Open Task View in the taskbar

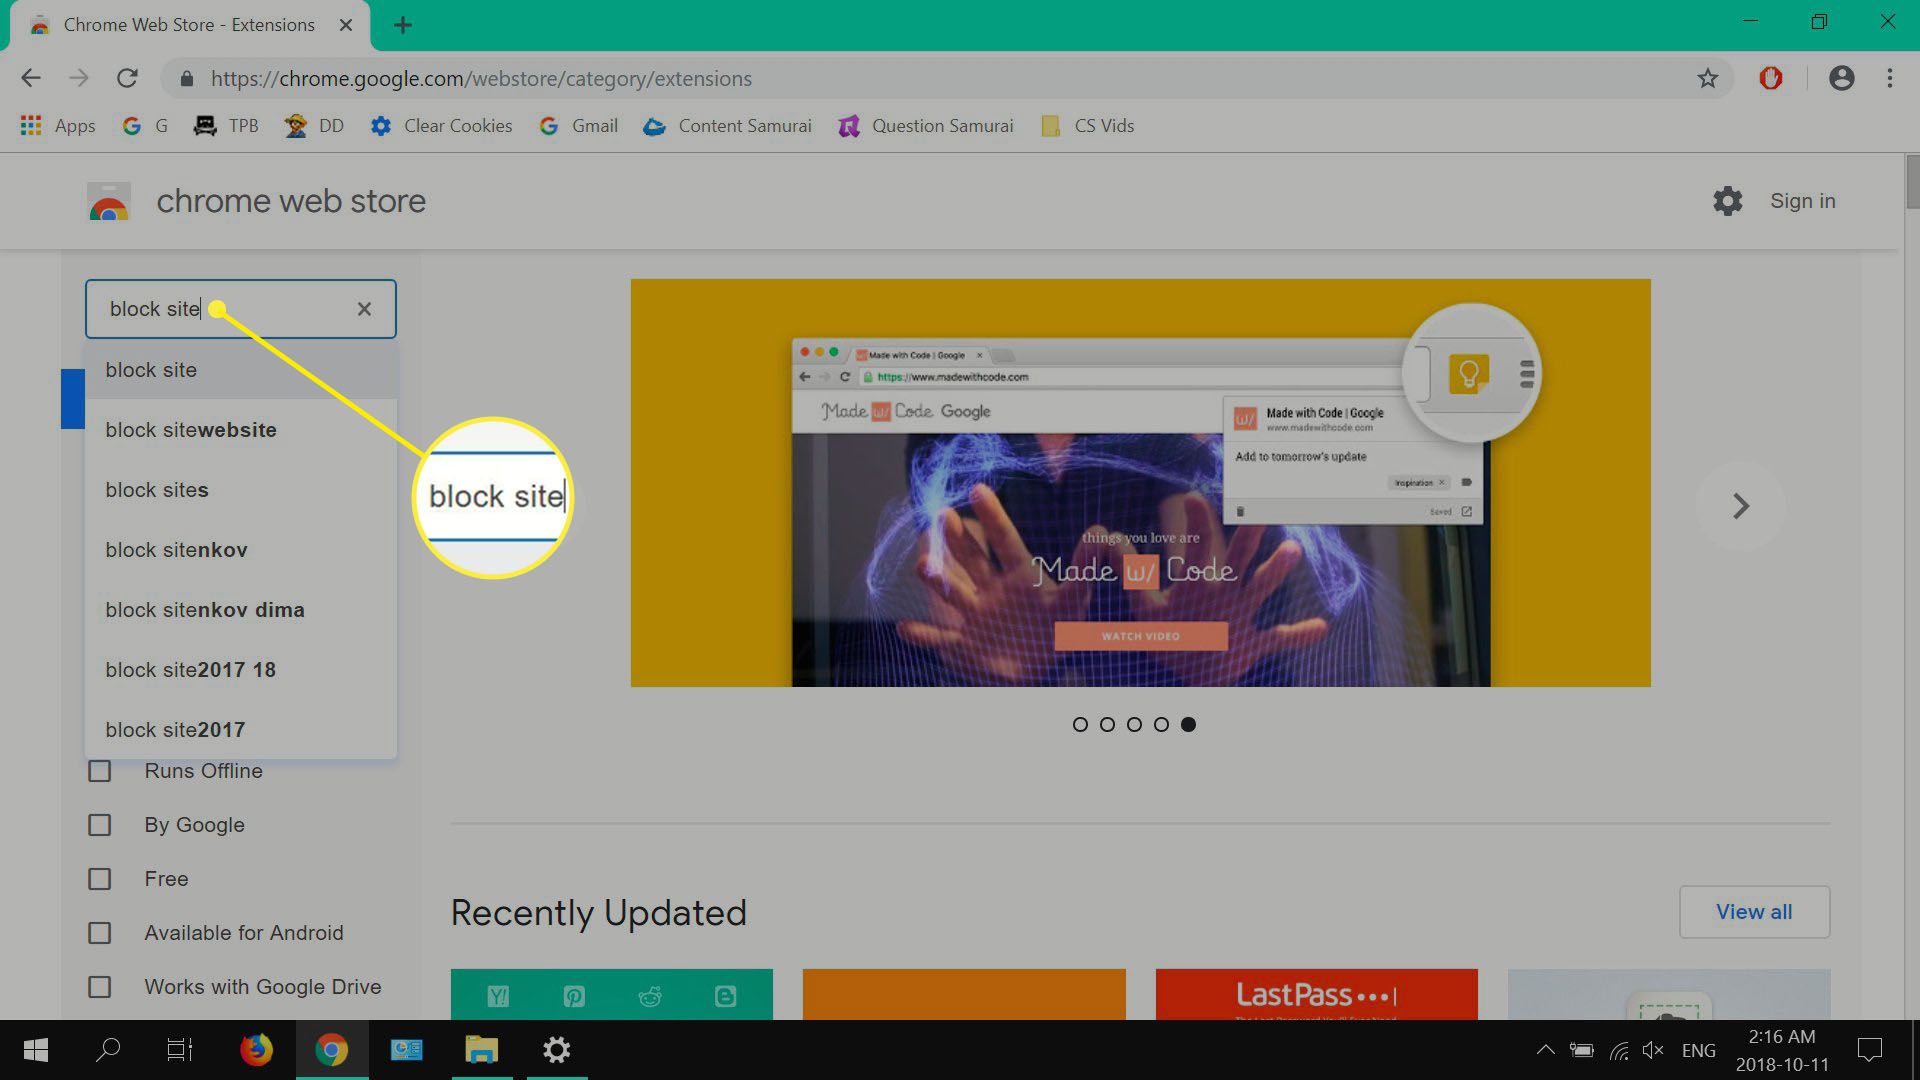pyautogui.click(x=180, y=1050)
